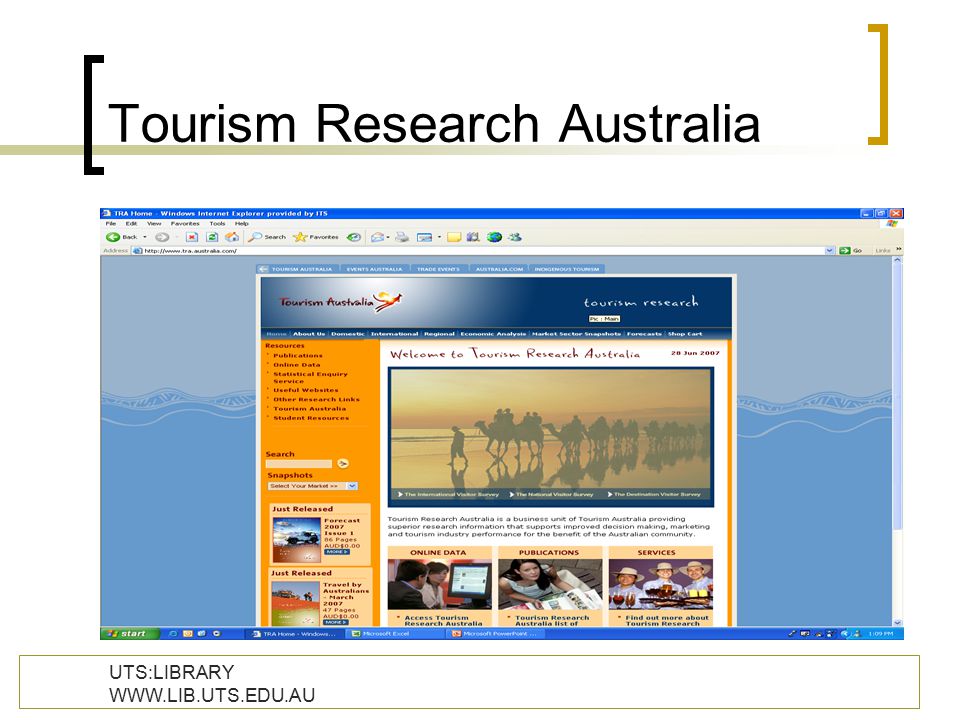This screenshot has width=960, height=720.
Task: Open The International Visitor Survey link
Action: coord(448,494)
